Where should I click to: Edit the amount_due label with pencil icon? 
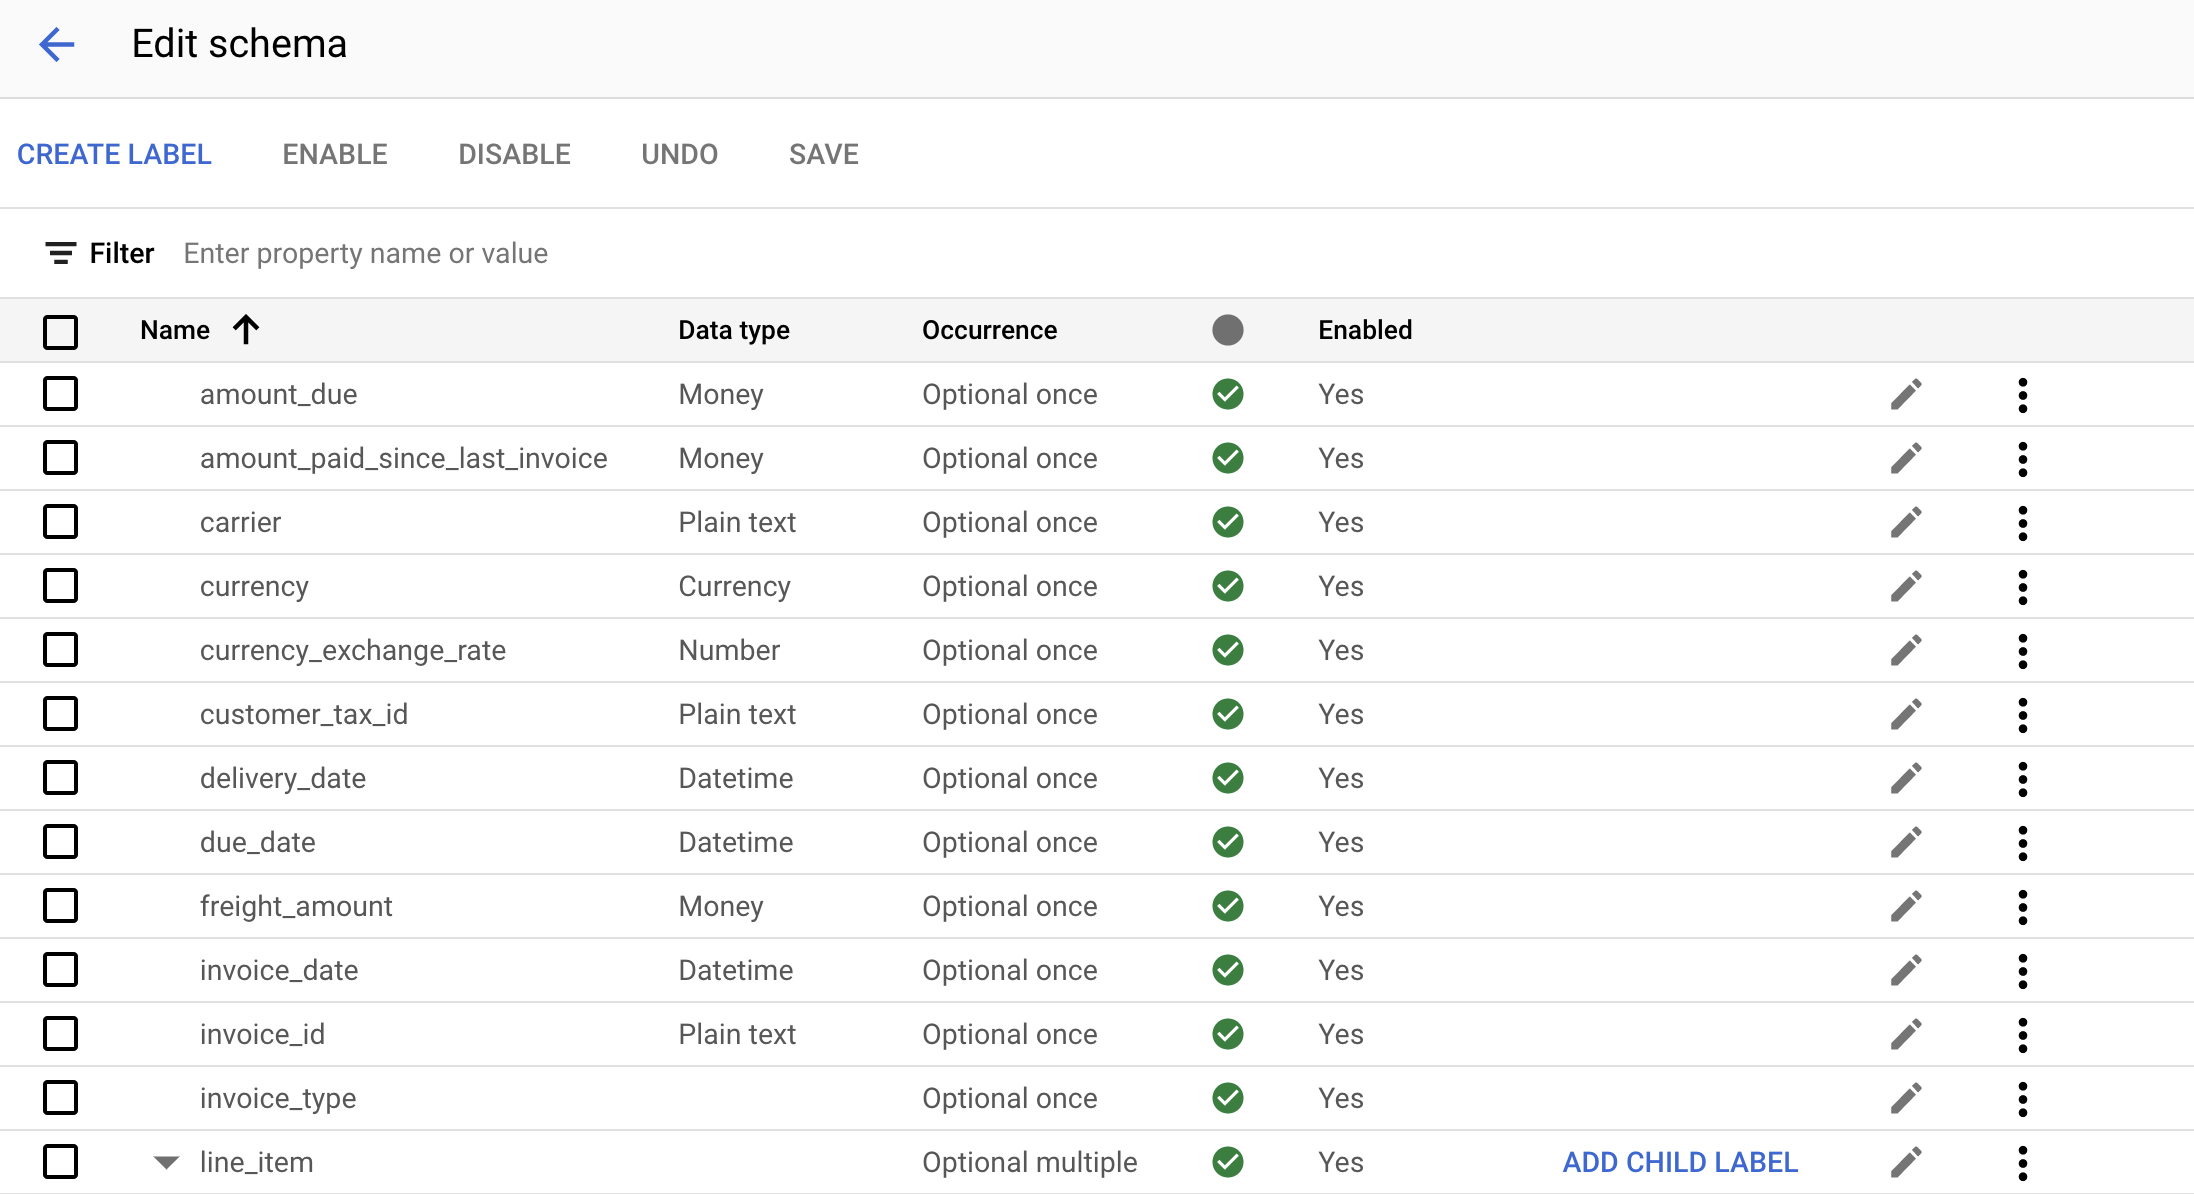tap(1906, 394)
